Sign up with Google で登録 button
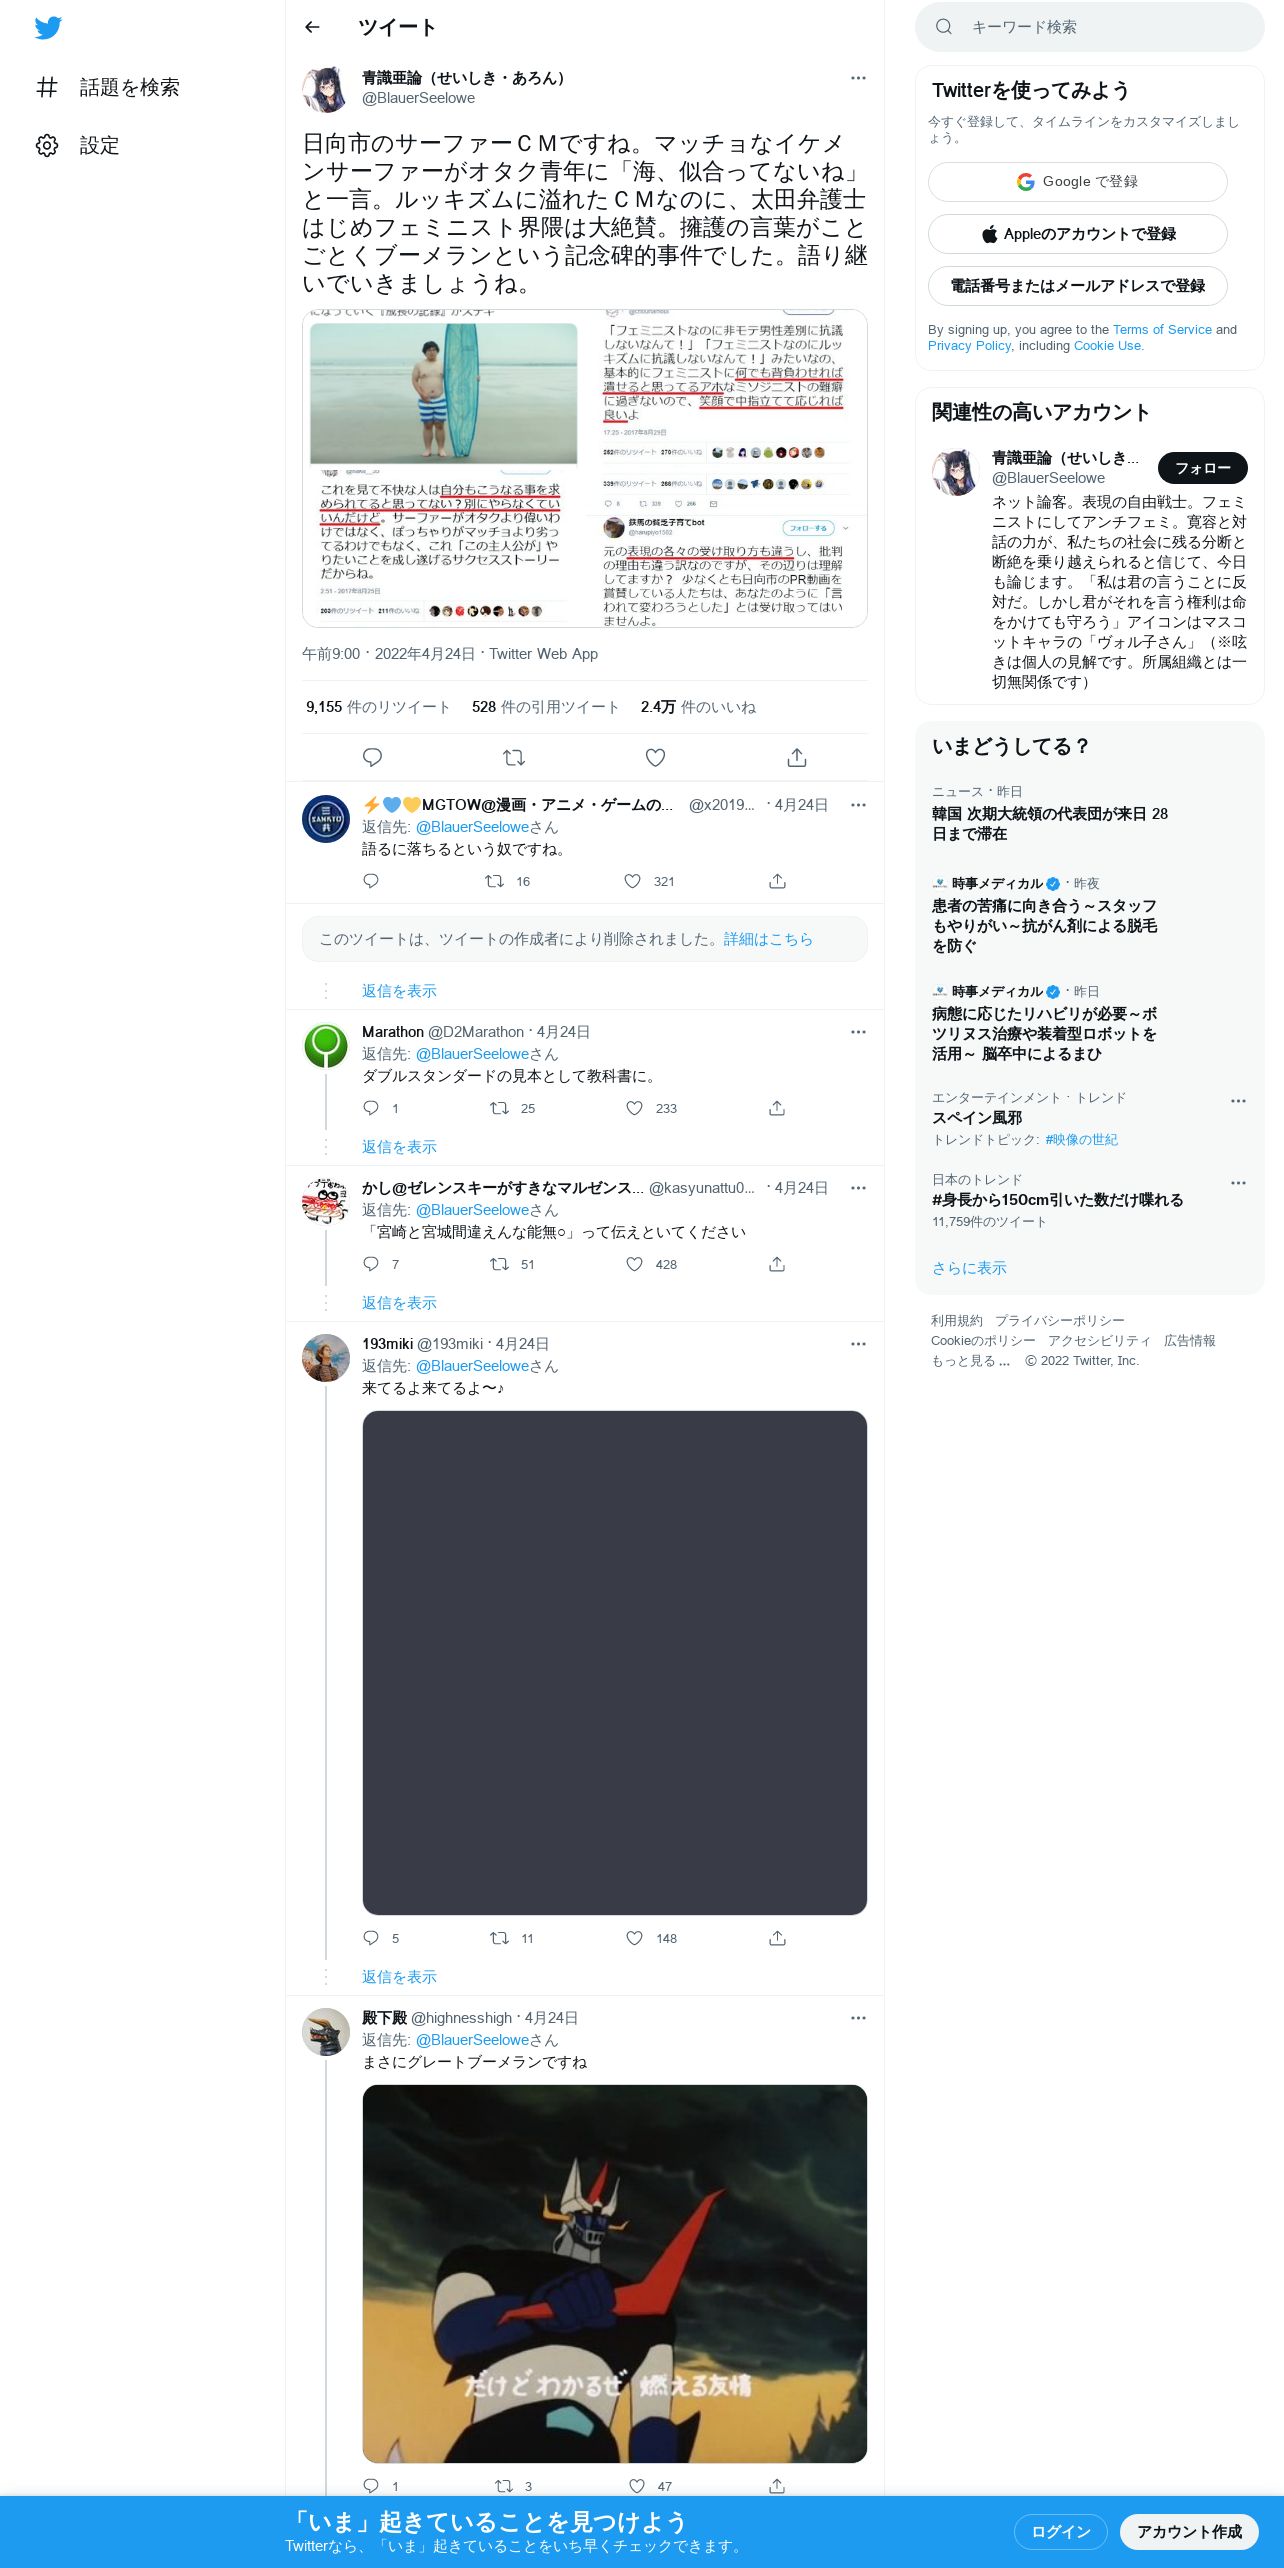This screenshot has width=1284, height=2568. (1077, 182)
